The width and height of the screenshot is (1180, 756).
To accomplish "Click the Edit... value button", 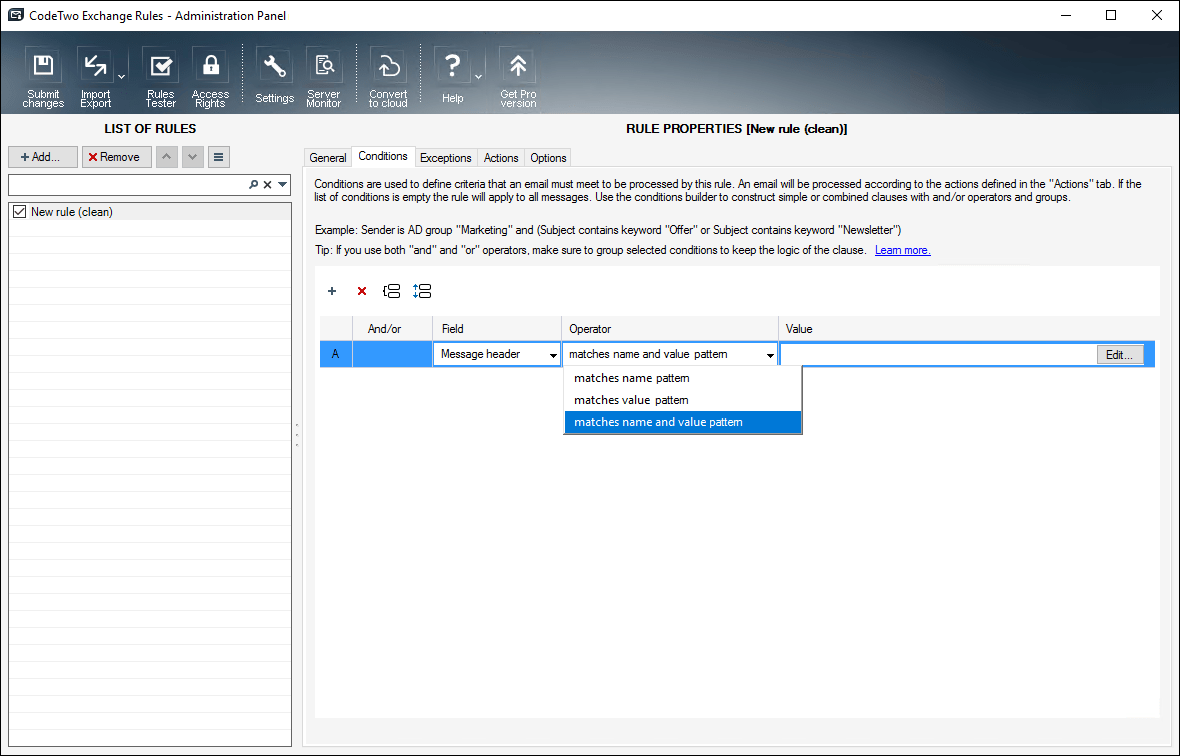I will (x=1120, y=355).
